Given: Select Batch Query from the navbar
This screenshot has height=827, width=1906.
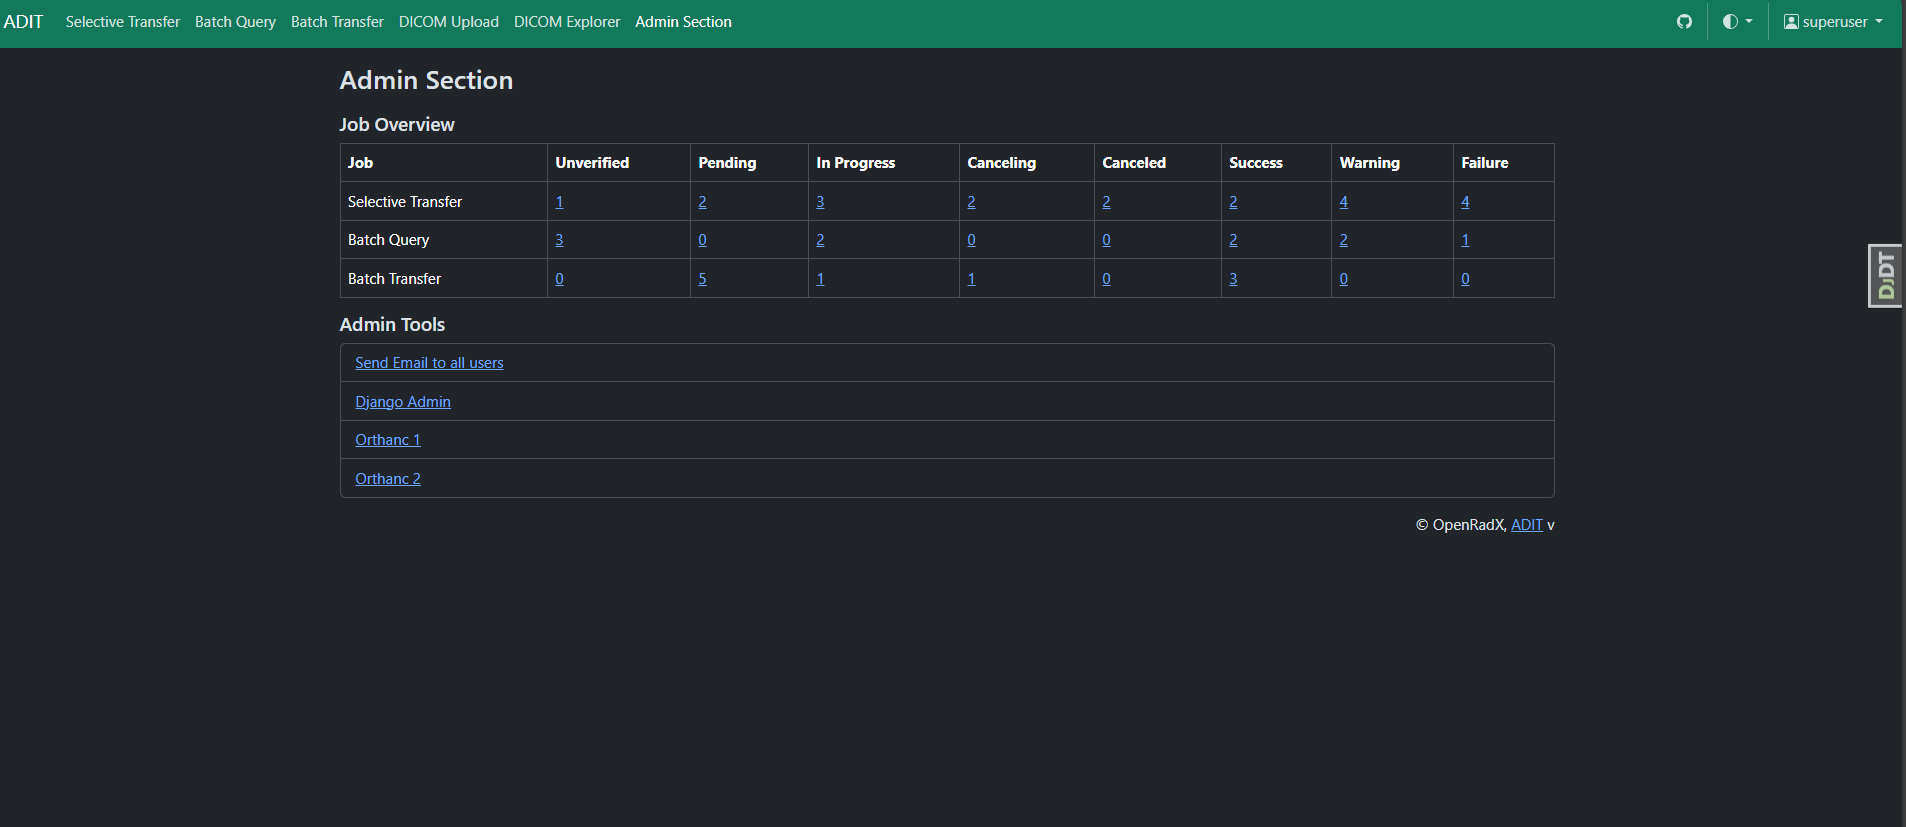Looking at the screenshot, I should 236,21.
